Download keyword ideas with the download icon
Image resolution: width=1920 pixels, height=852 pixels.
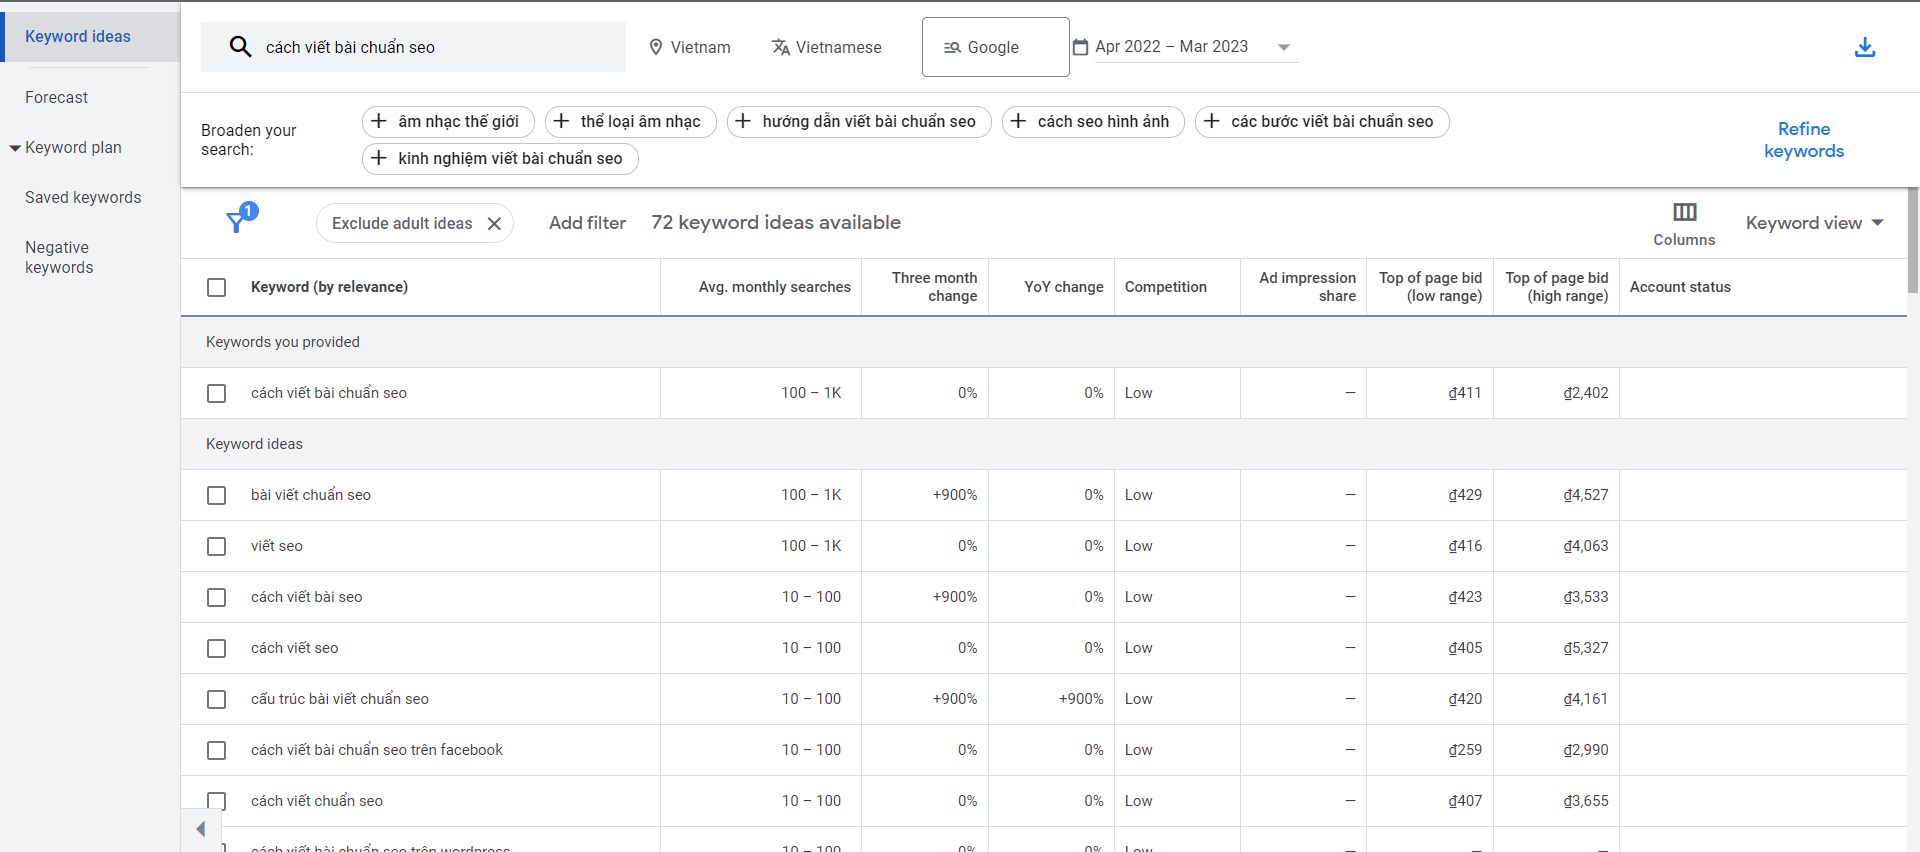(1865, 47)
